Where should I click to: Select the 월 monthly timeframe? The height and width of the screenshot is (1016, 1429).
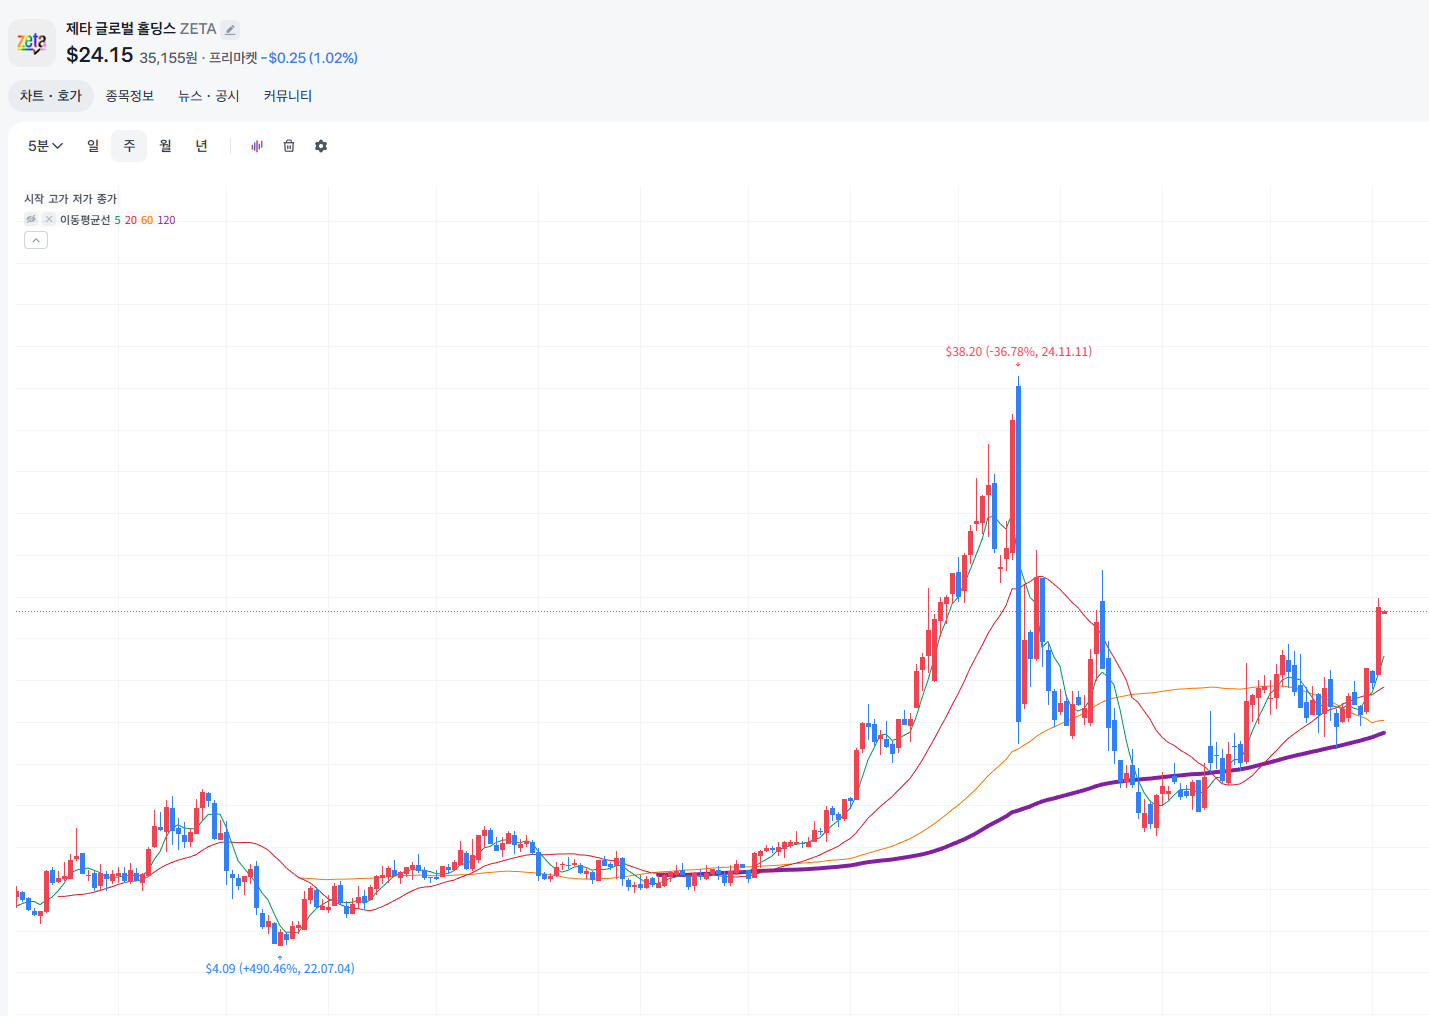165,146
